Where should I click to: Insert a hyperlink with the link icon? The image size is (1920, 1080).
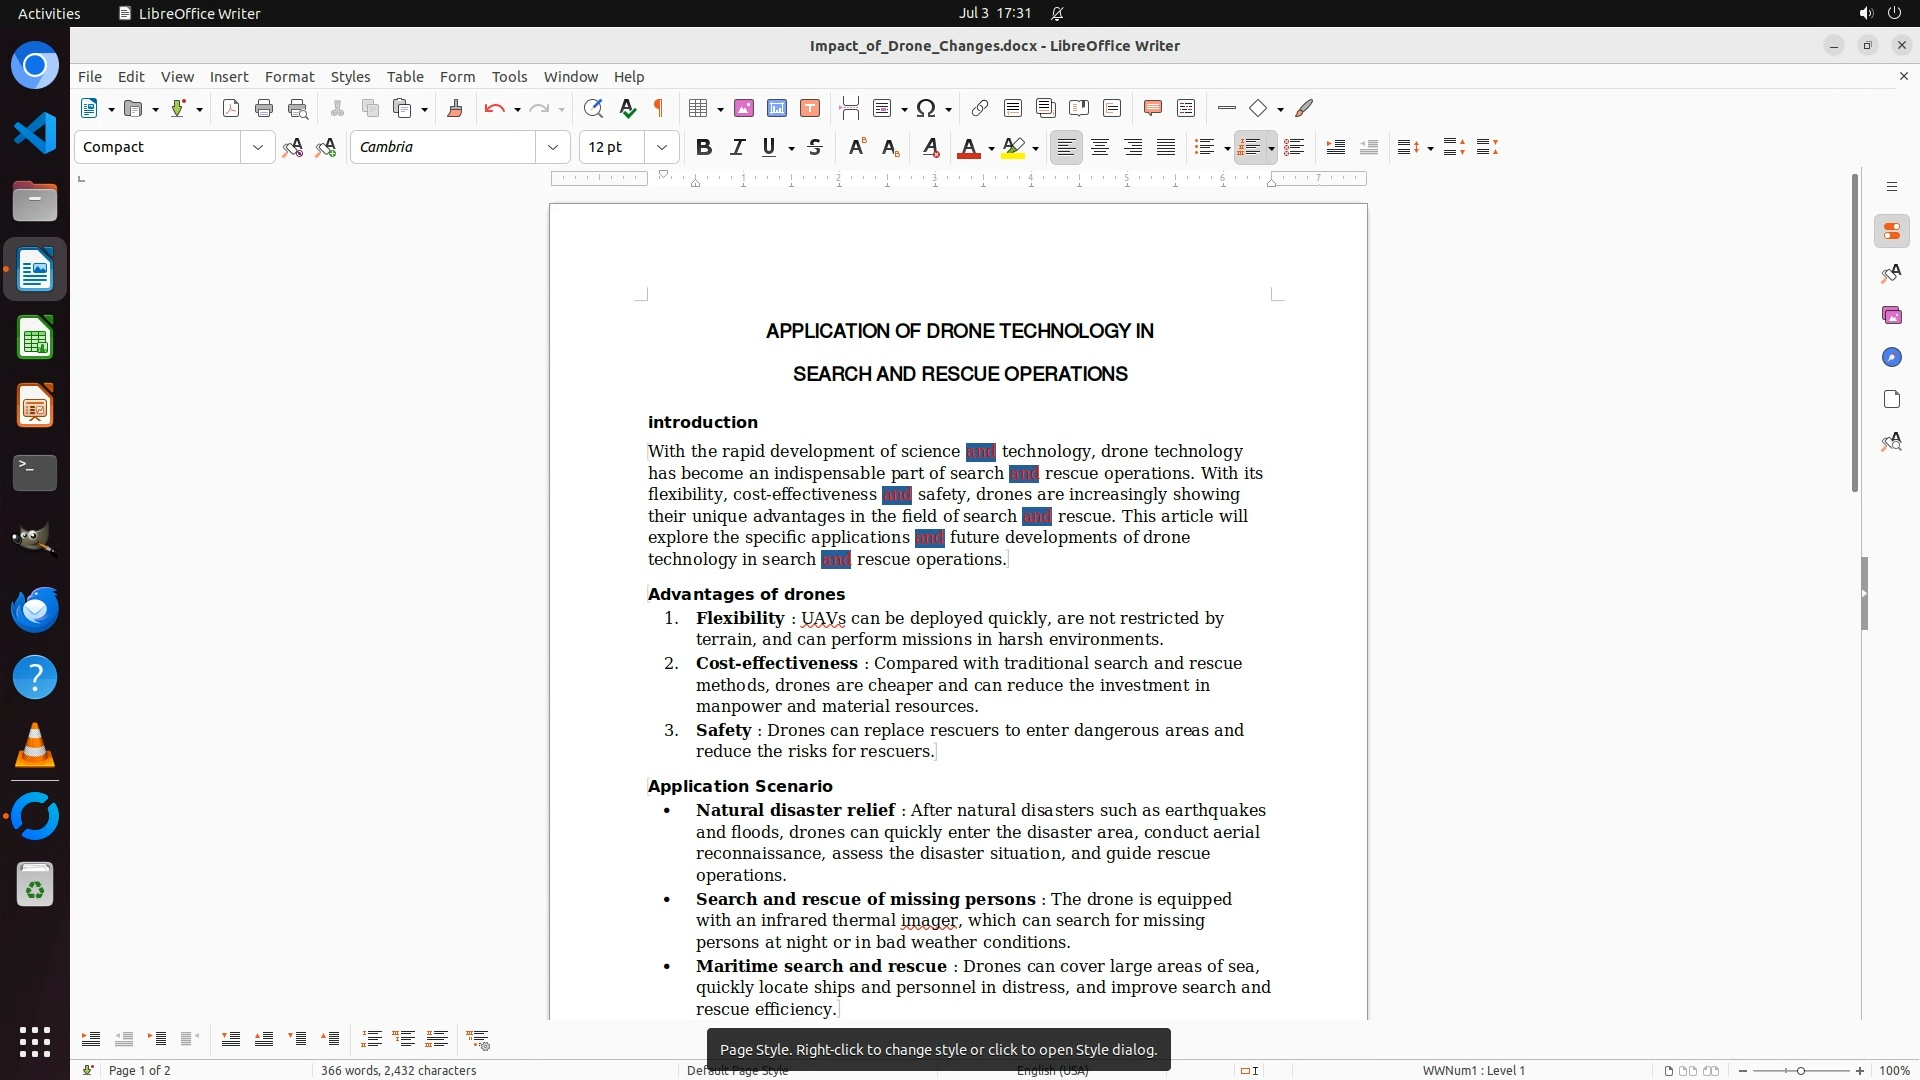[x=980, y=109]
